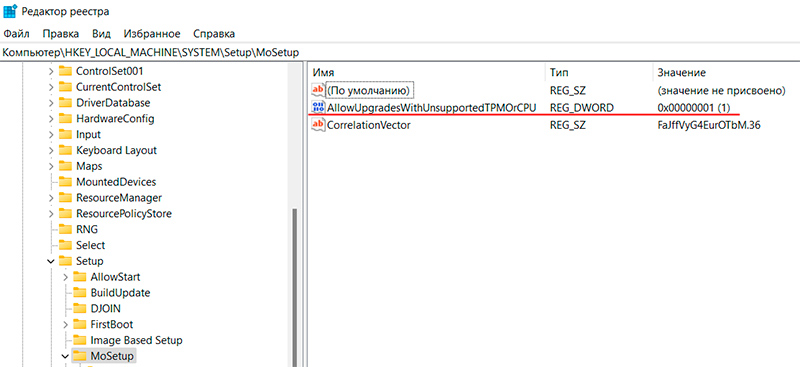
Task: Click the DriverDatabase folder icon
Action: 65,103
